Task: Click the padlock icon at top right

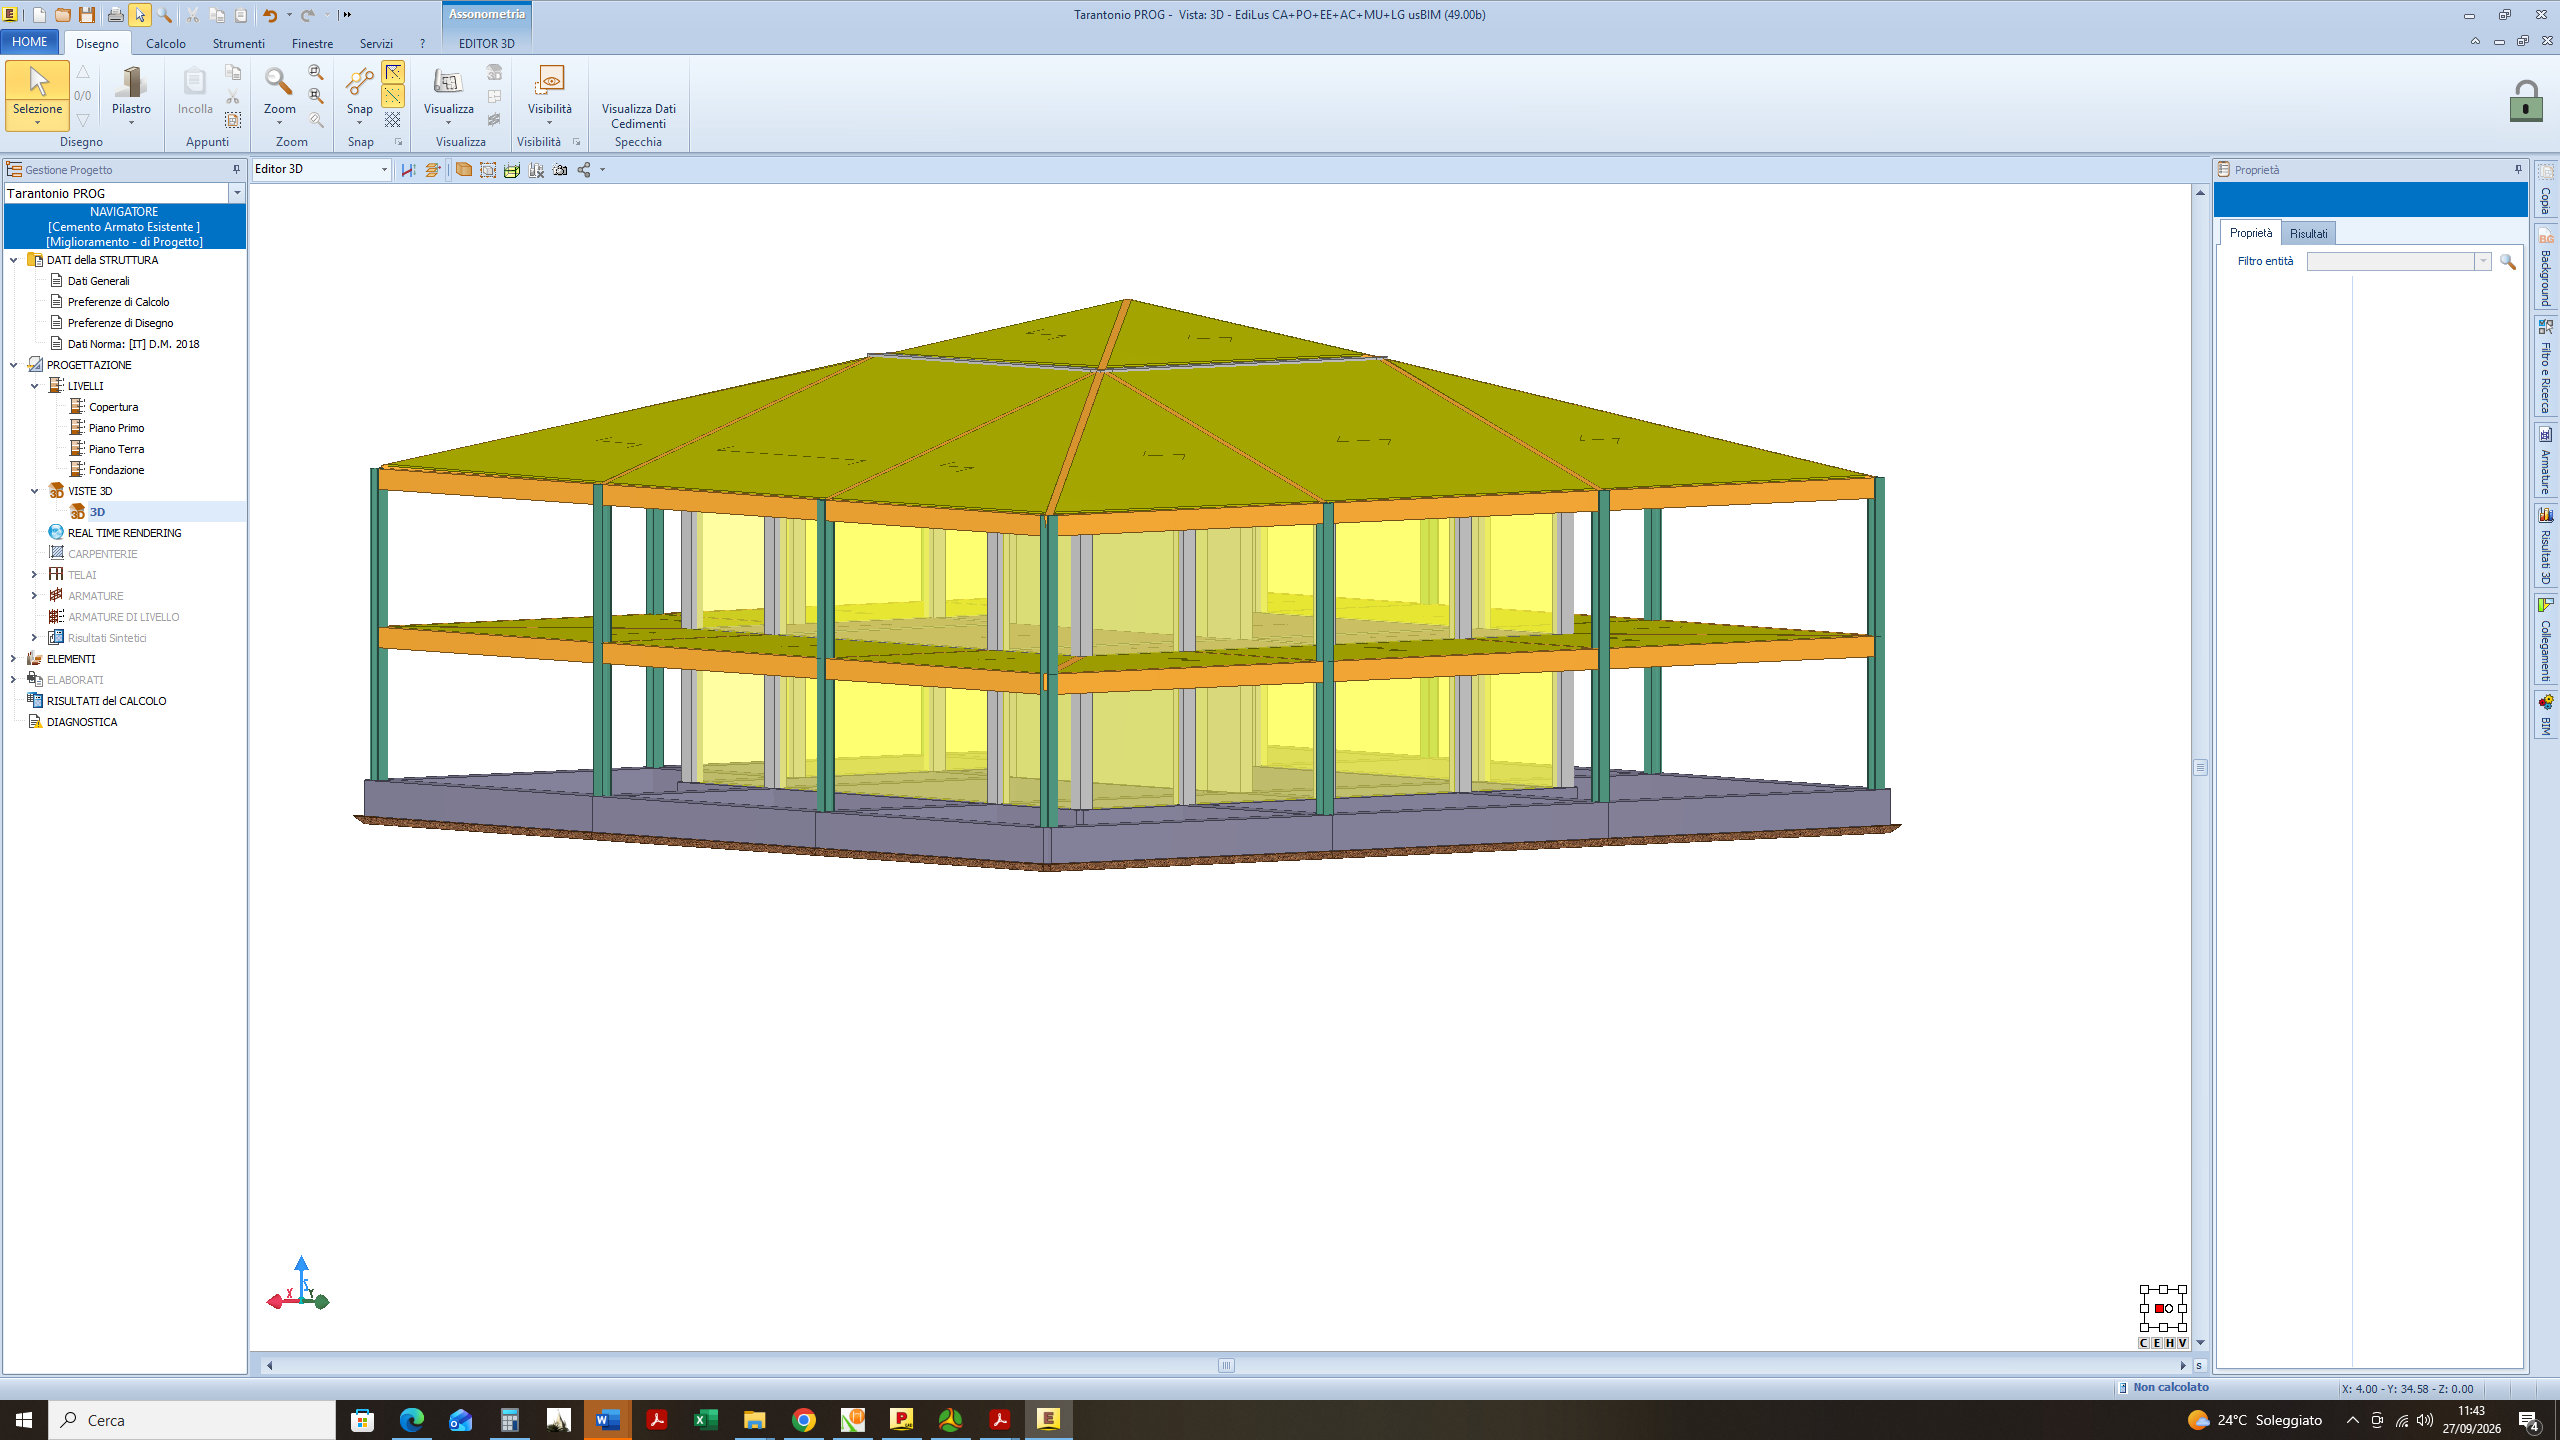Action: [x=2526, y=101]
